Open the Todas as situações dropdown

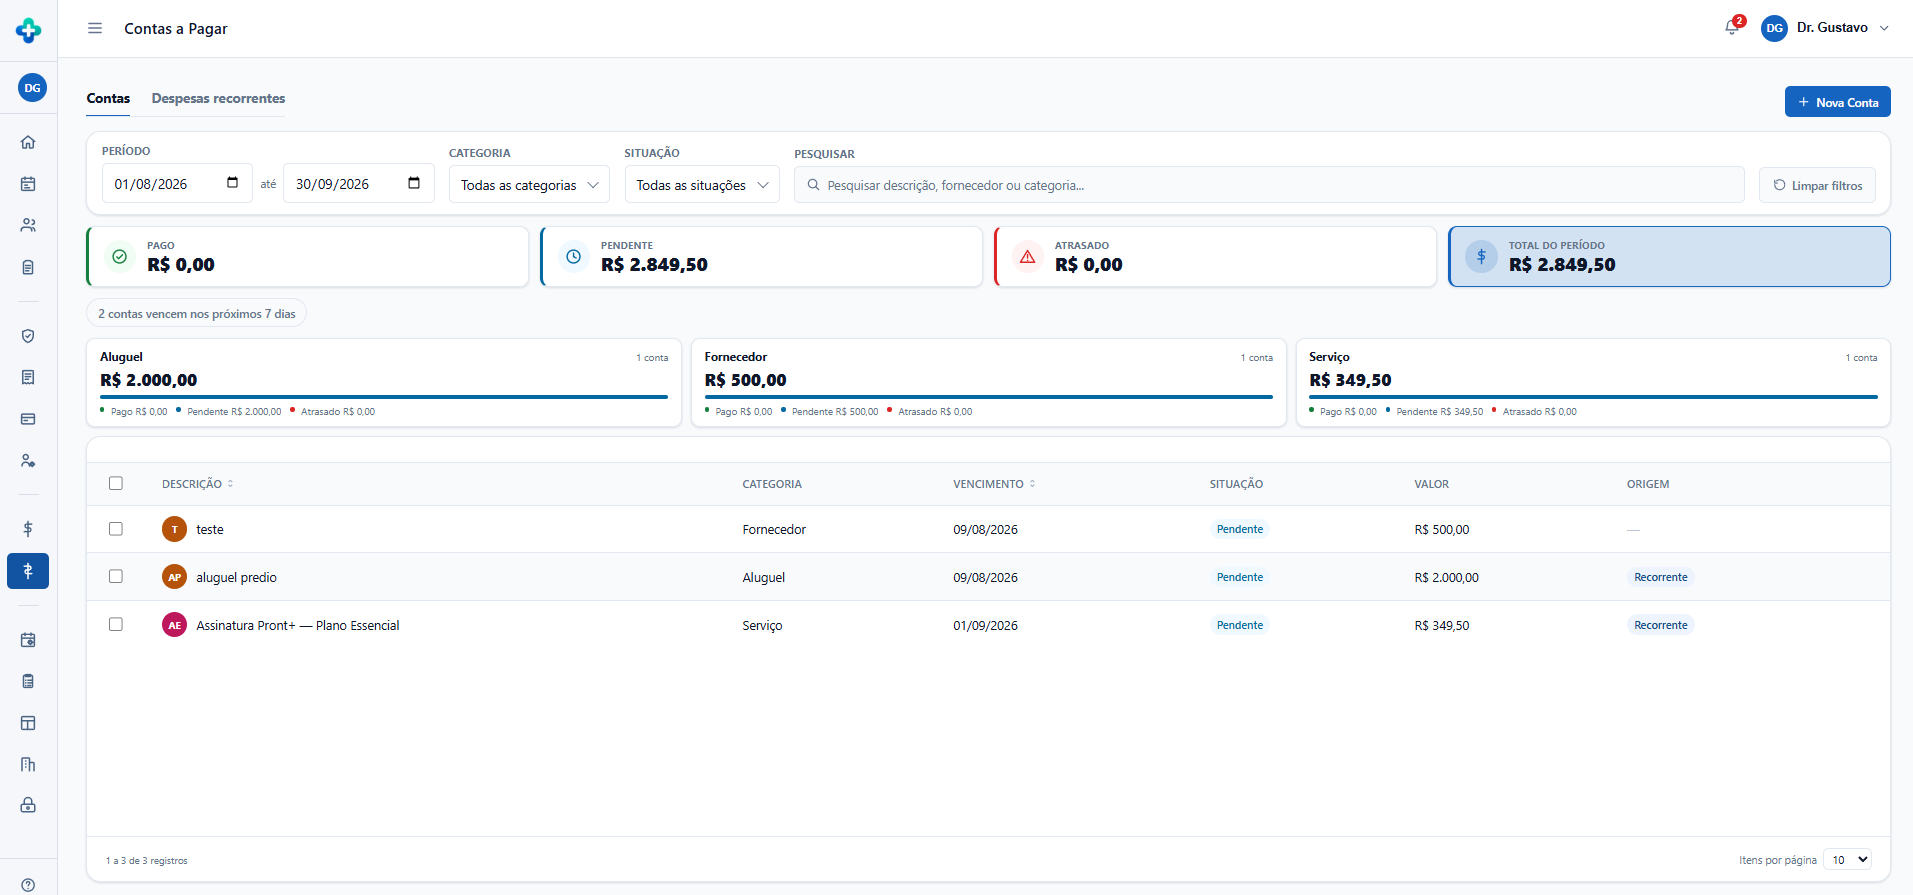point(702,185)
